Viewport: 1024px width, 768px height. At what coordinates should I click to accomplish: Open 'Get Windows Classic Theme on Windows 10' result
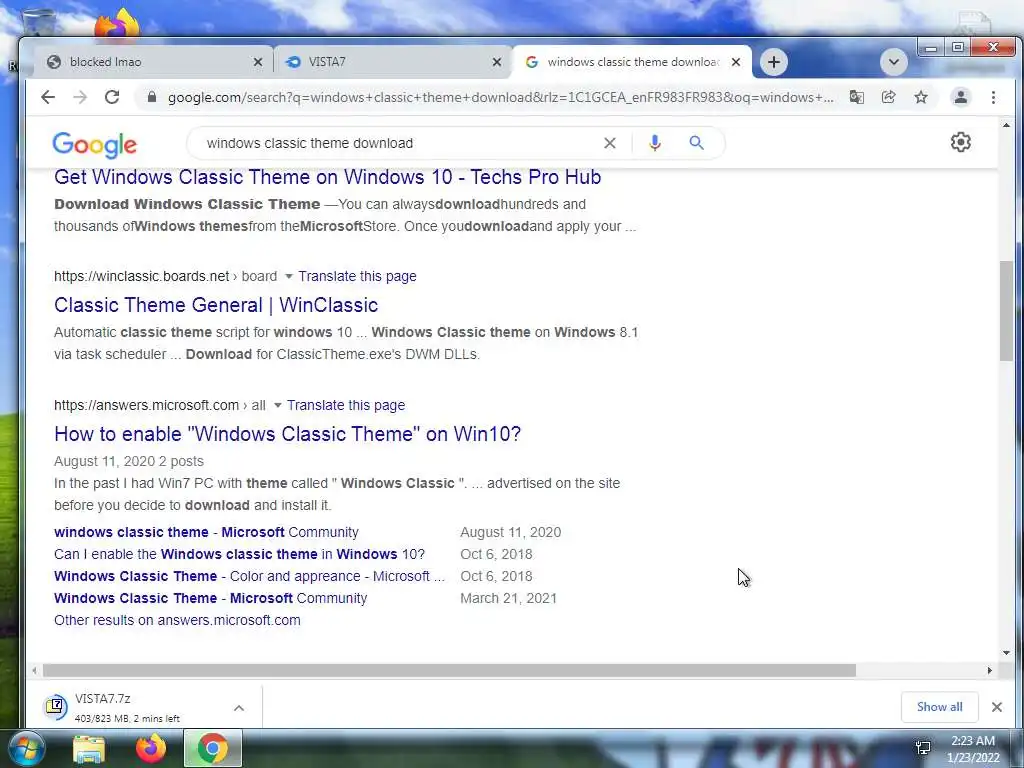[327, 177]
